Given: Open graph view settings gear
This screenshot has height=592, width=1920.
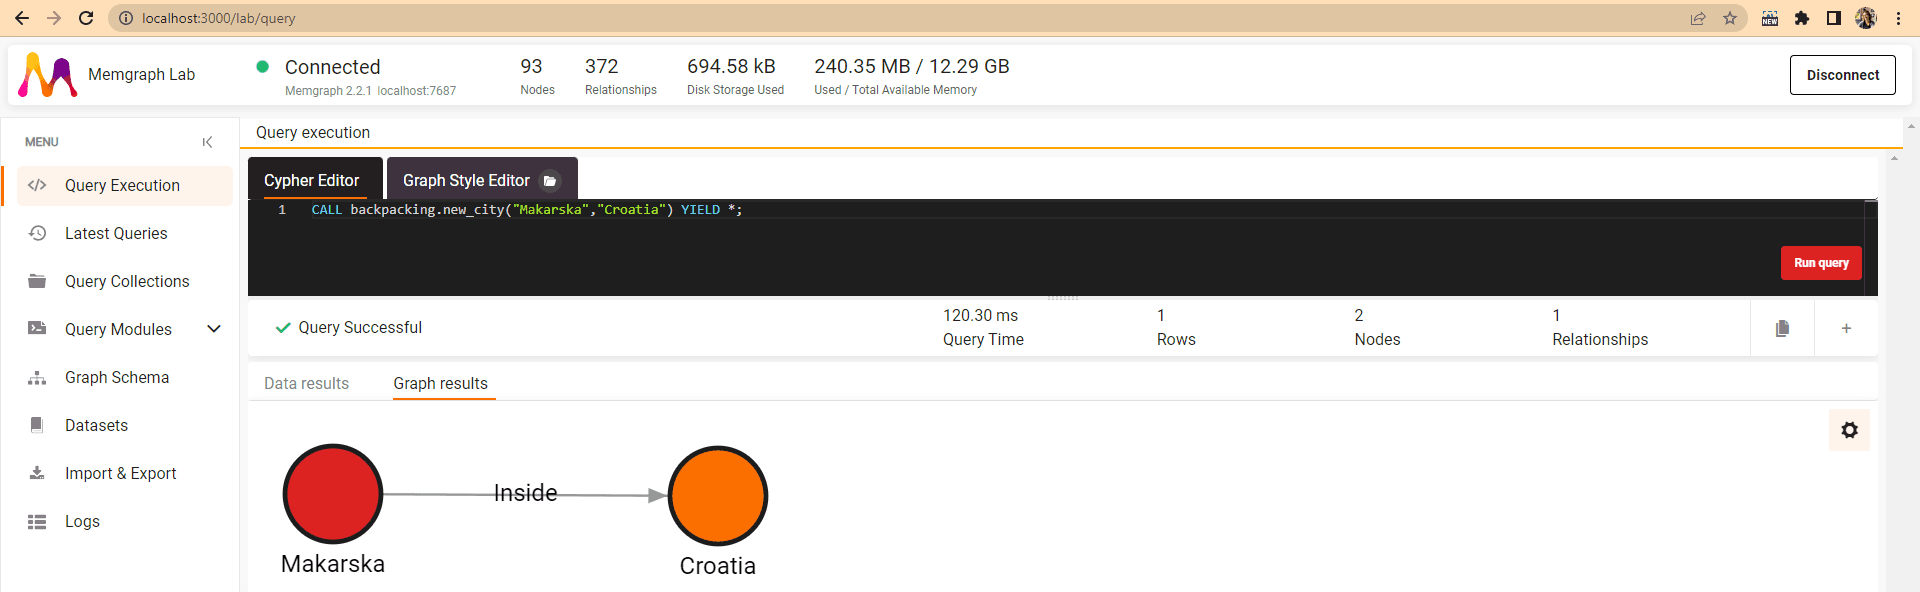Looking at the screenshot, I should pos(1849,430).
